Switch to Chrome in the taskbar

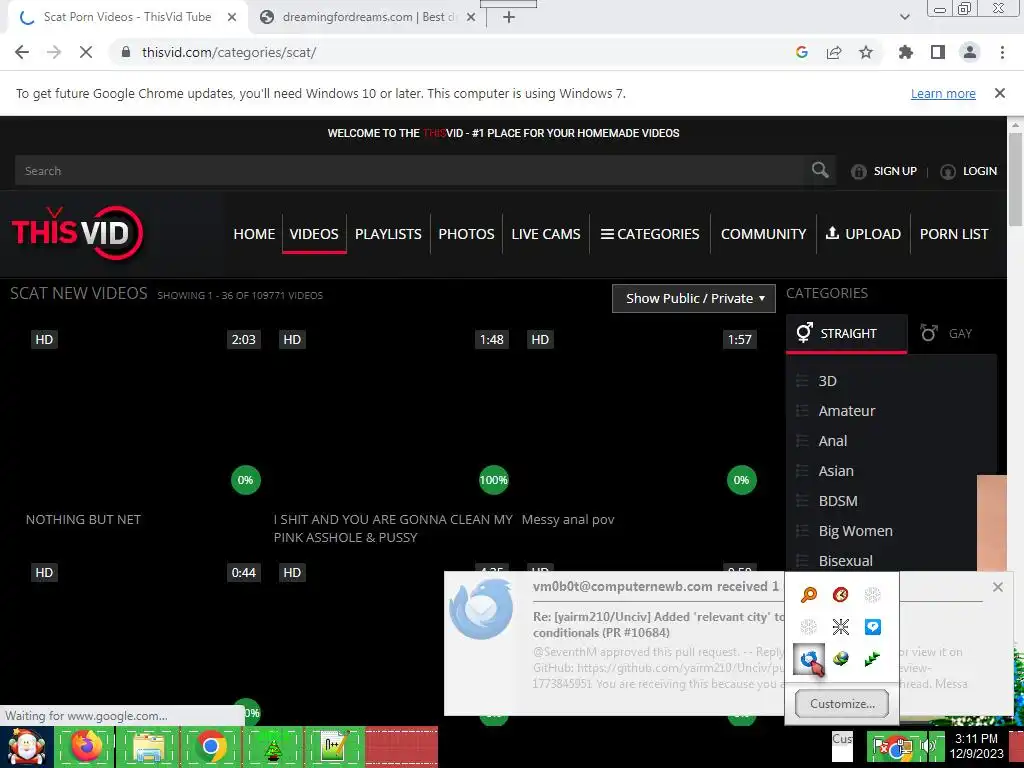tap(210, 746)
